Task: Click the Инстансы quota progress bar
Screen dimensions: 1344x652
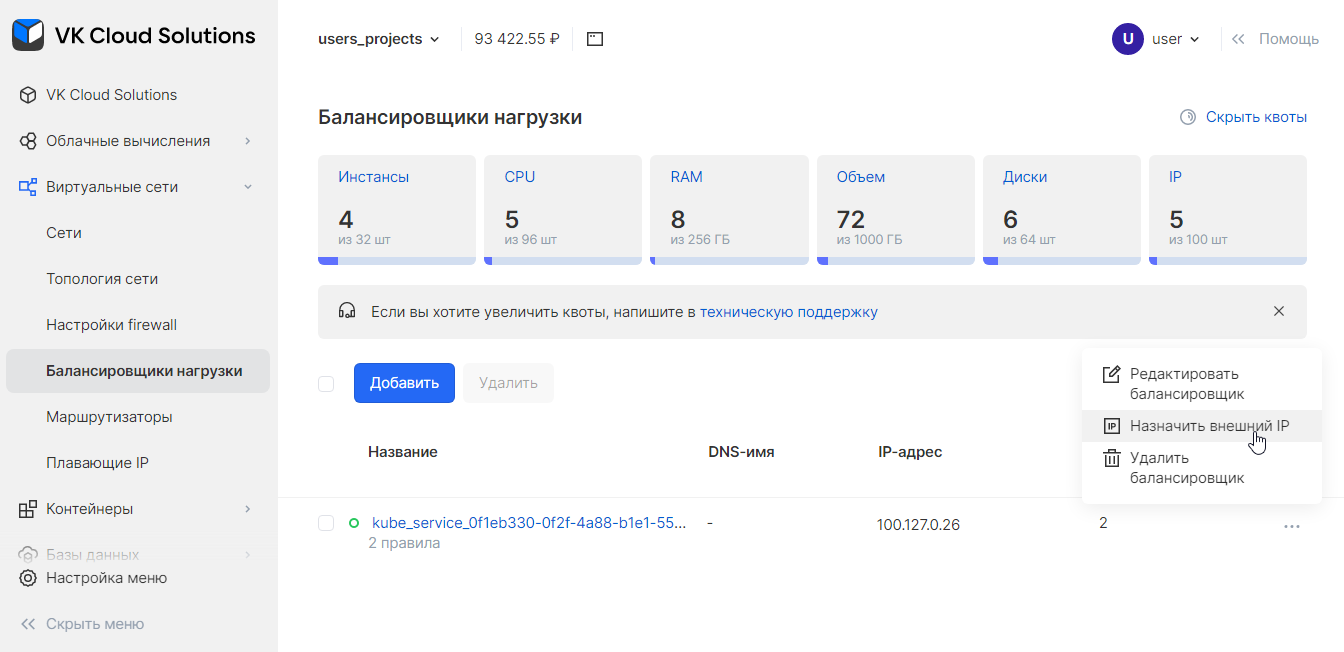Action: 397,261
